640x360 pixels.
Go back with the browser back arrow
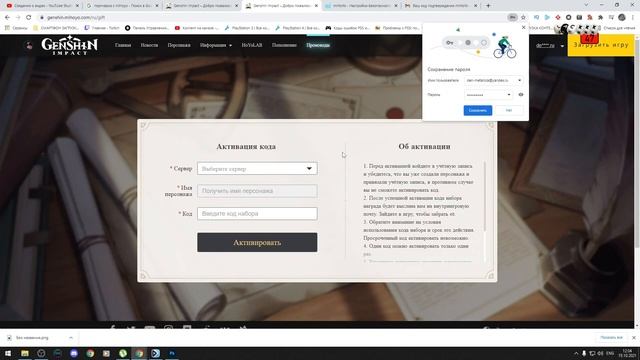pos(7,18)
